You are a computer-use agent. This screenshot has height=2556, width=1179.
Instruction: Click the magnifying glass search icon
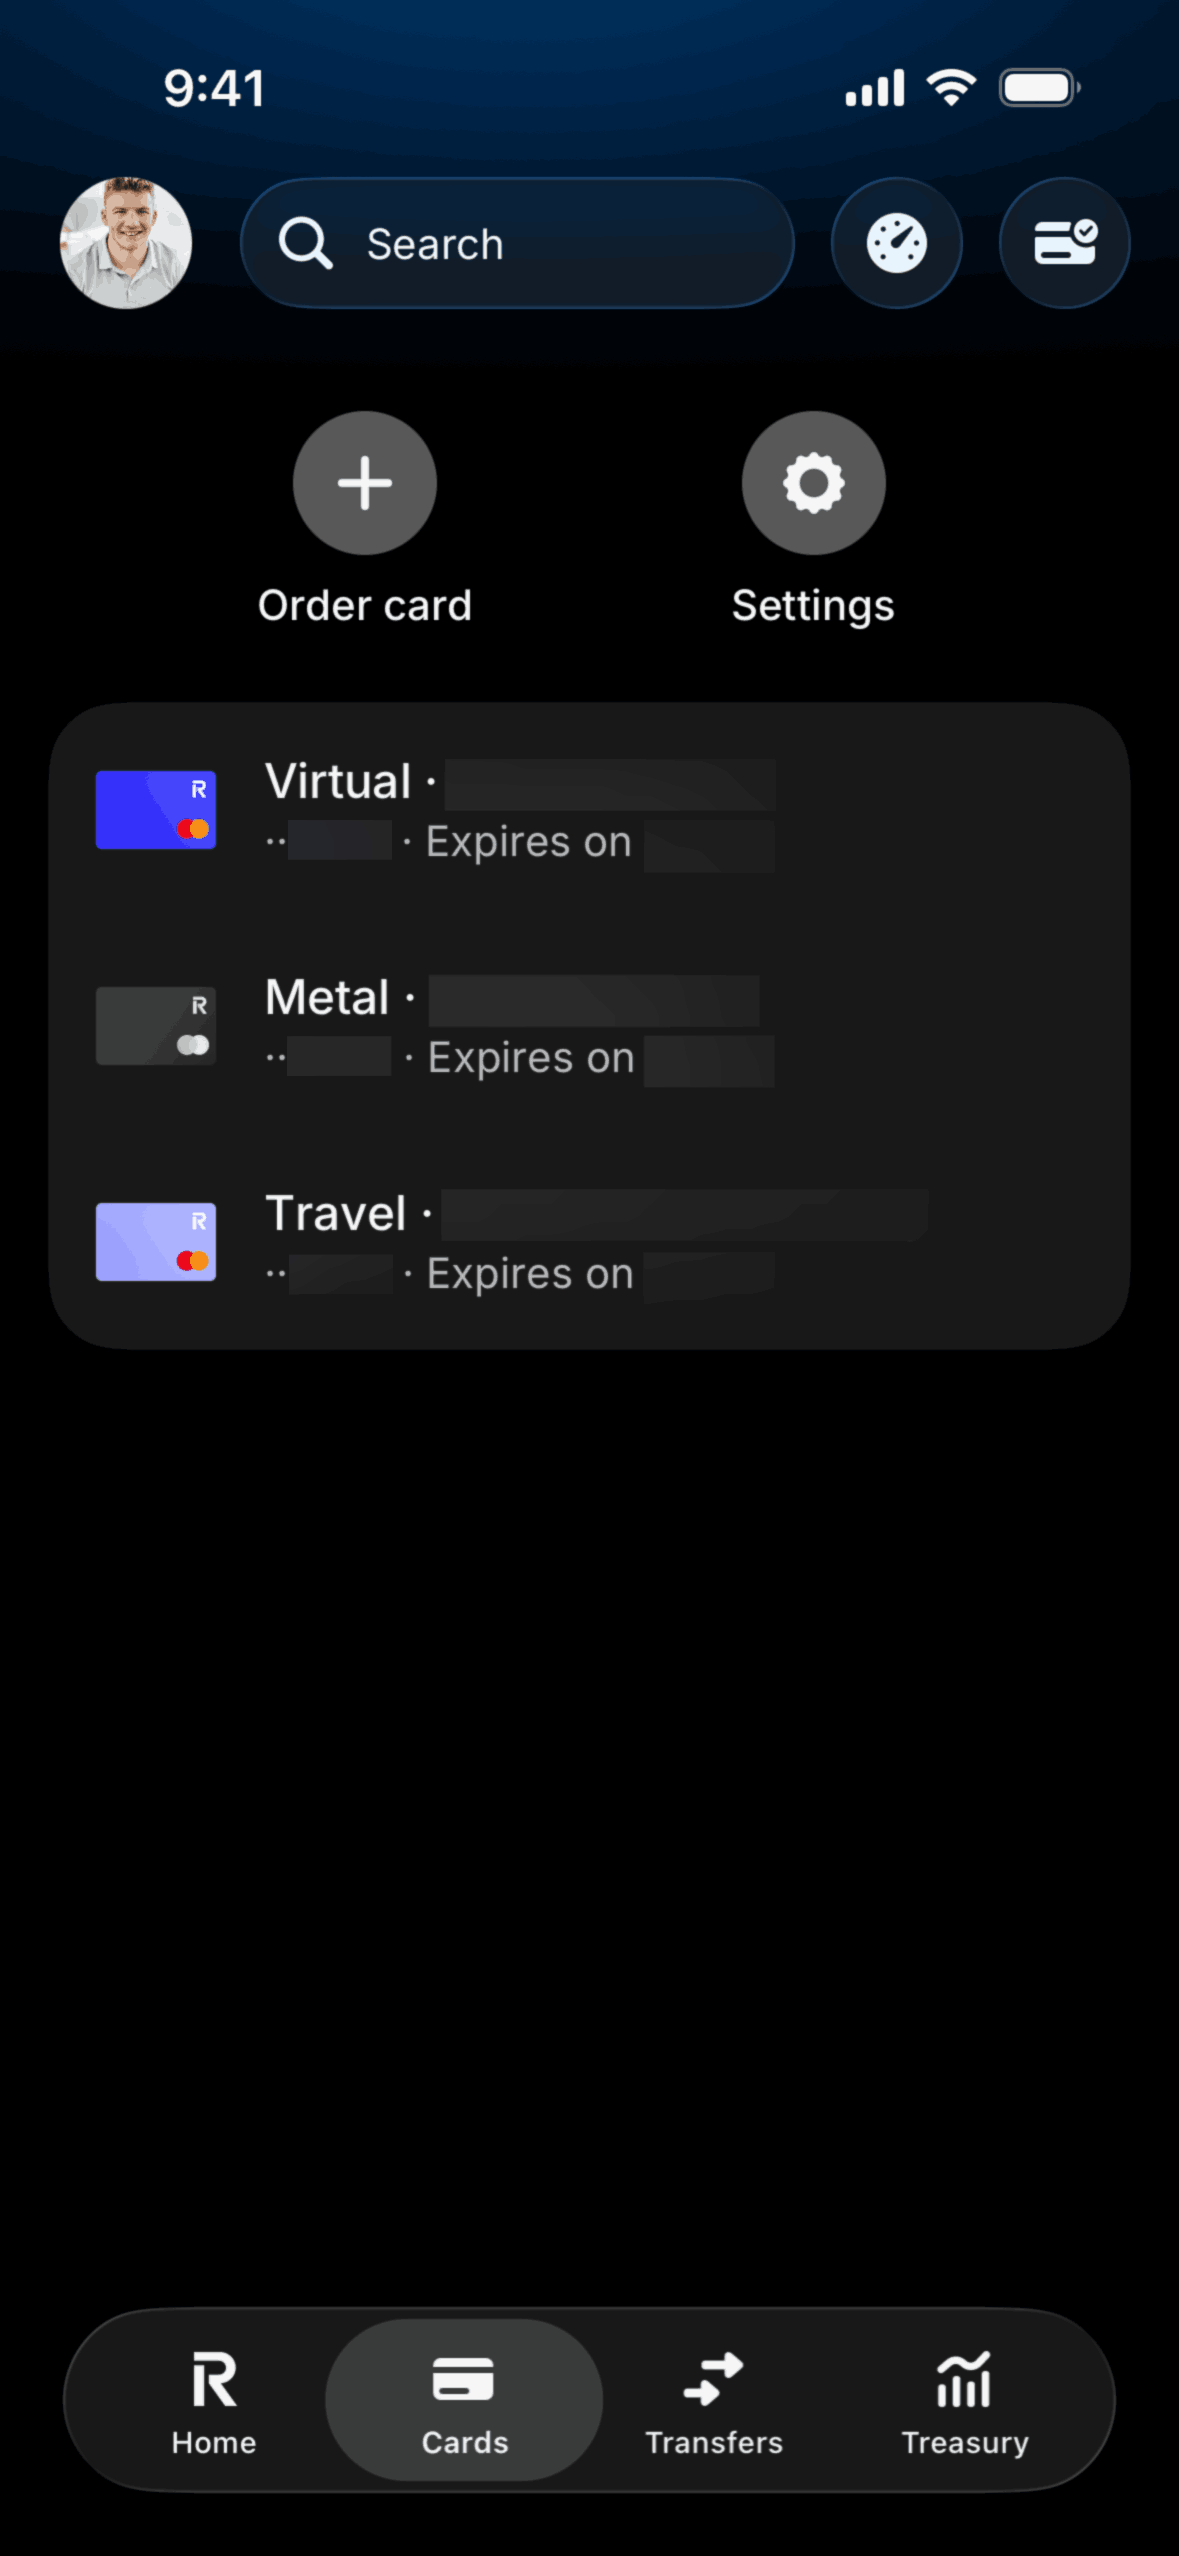point(305,244)
